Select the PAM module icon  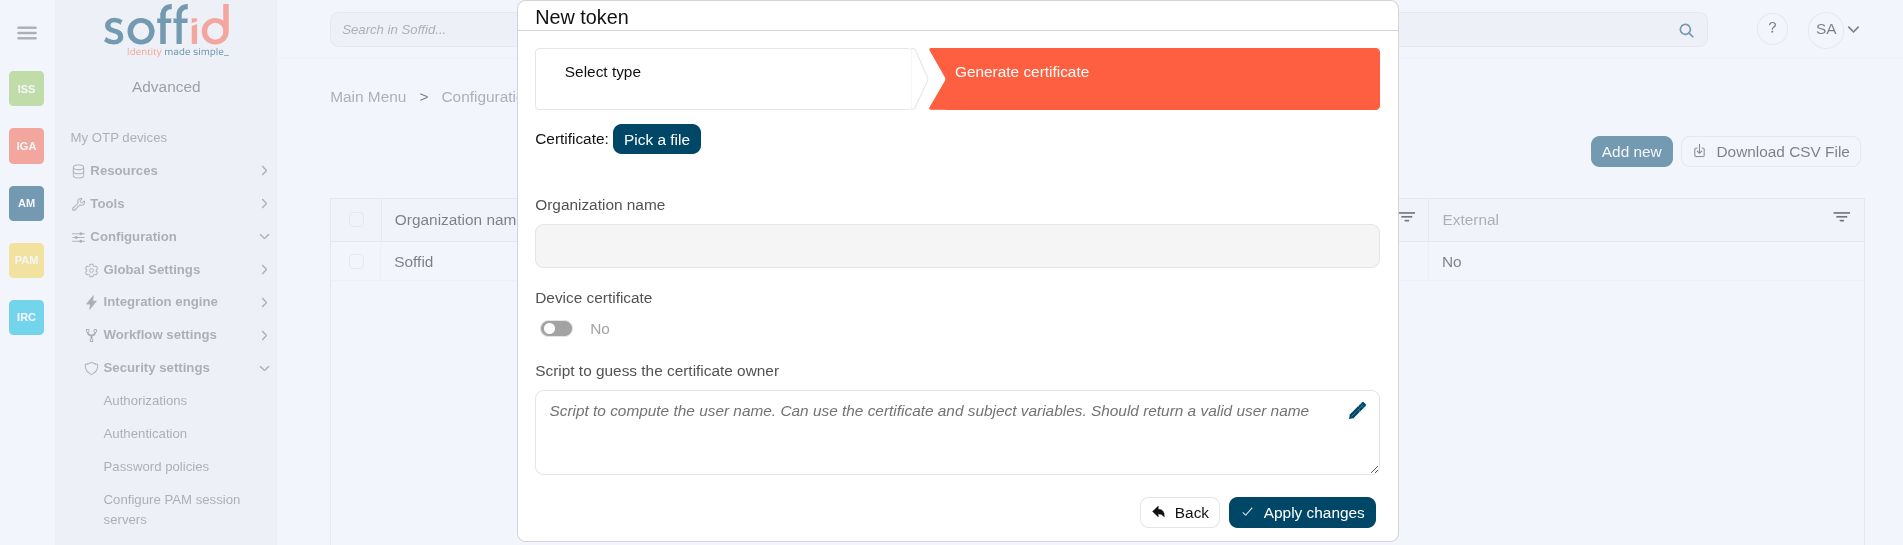point(27,260)
